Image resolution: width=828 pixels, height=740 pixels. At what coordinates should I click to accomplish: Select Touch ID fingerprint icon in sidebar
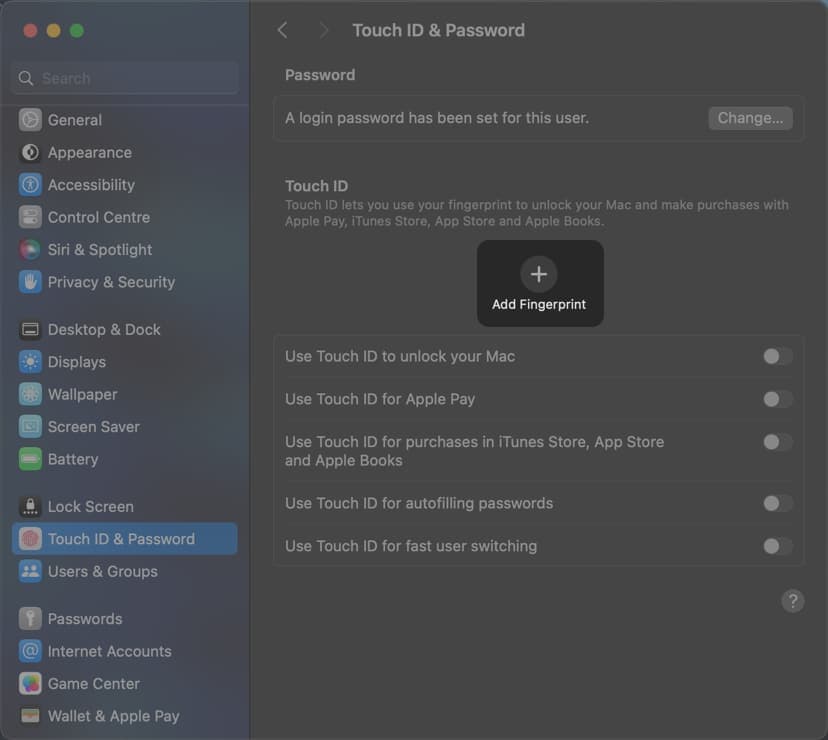coord(30,539)
